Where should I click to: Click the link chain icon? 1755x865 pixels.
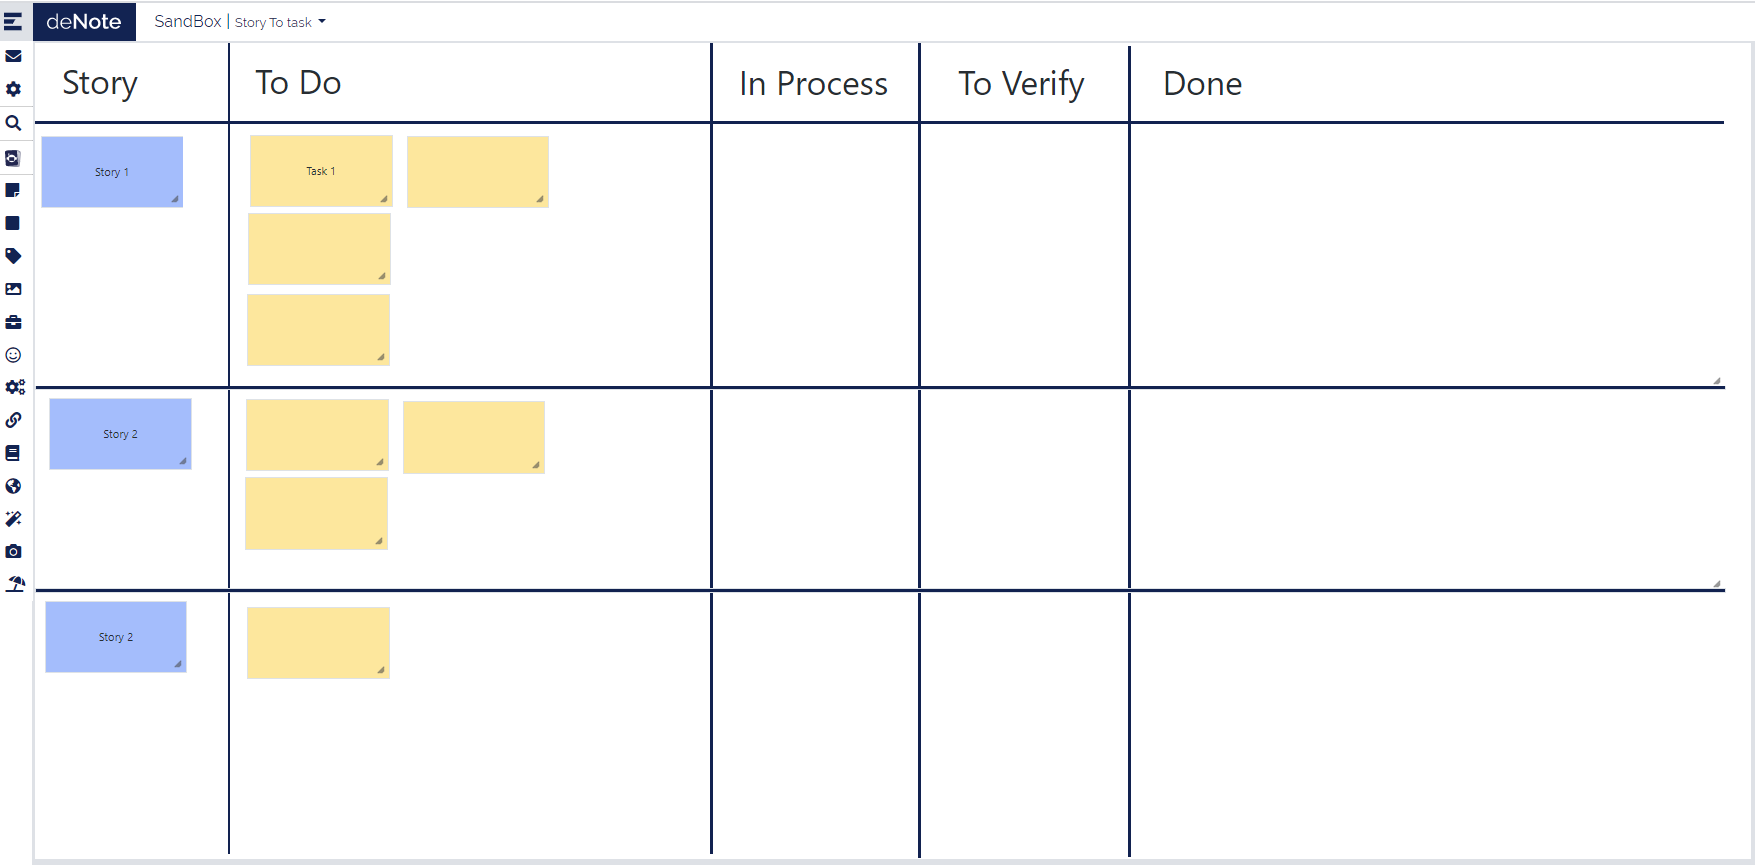click(13, 420)
